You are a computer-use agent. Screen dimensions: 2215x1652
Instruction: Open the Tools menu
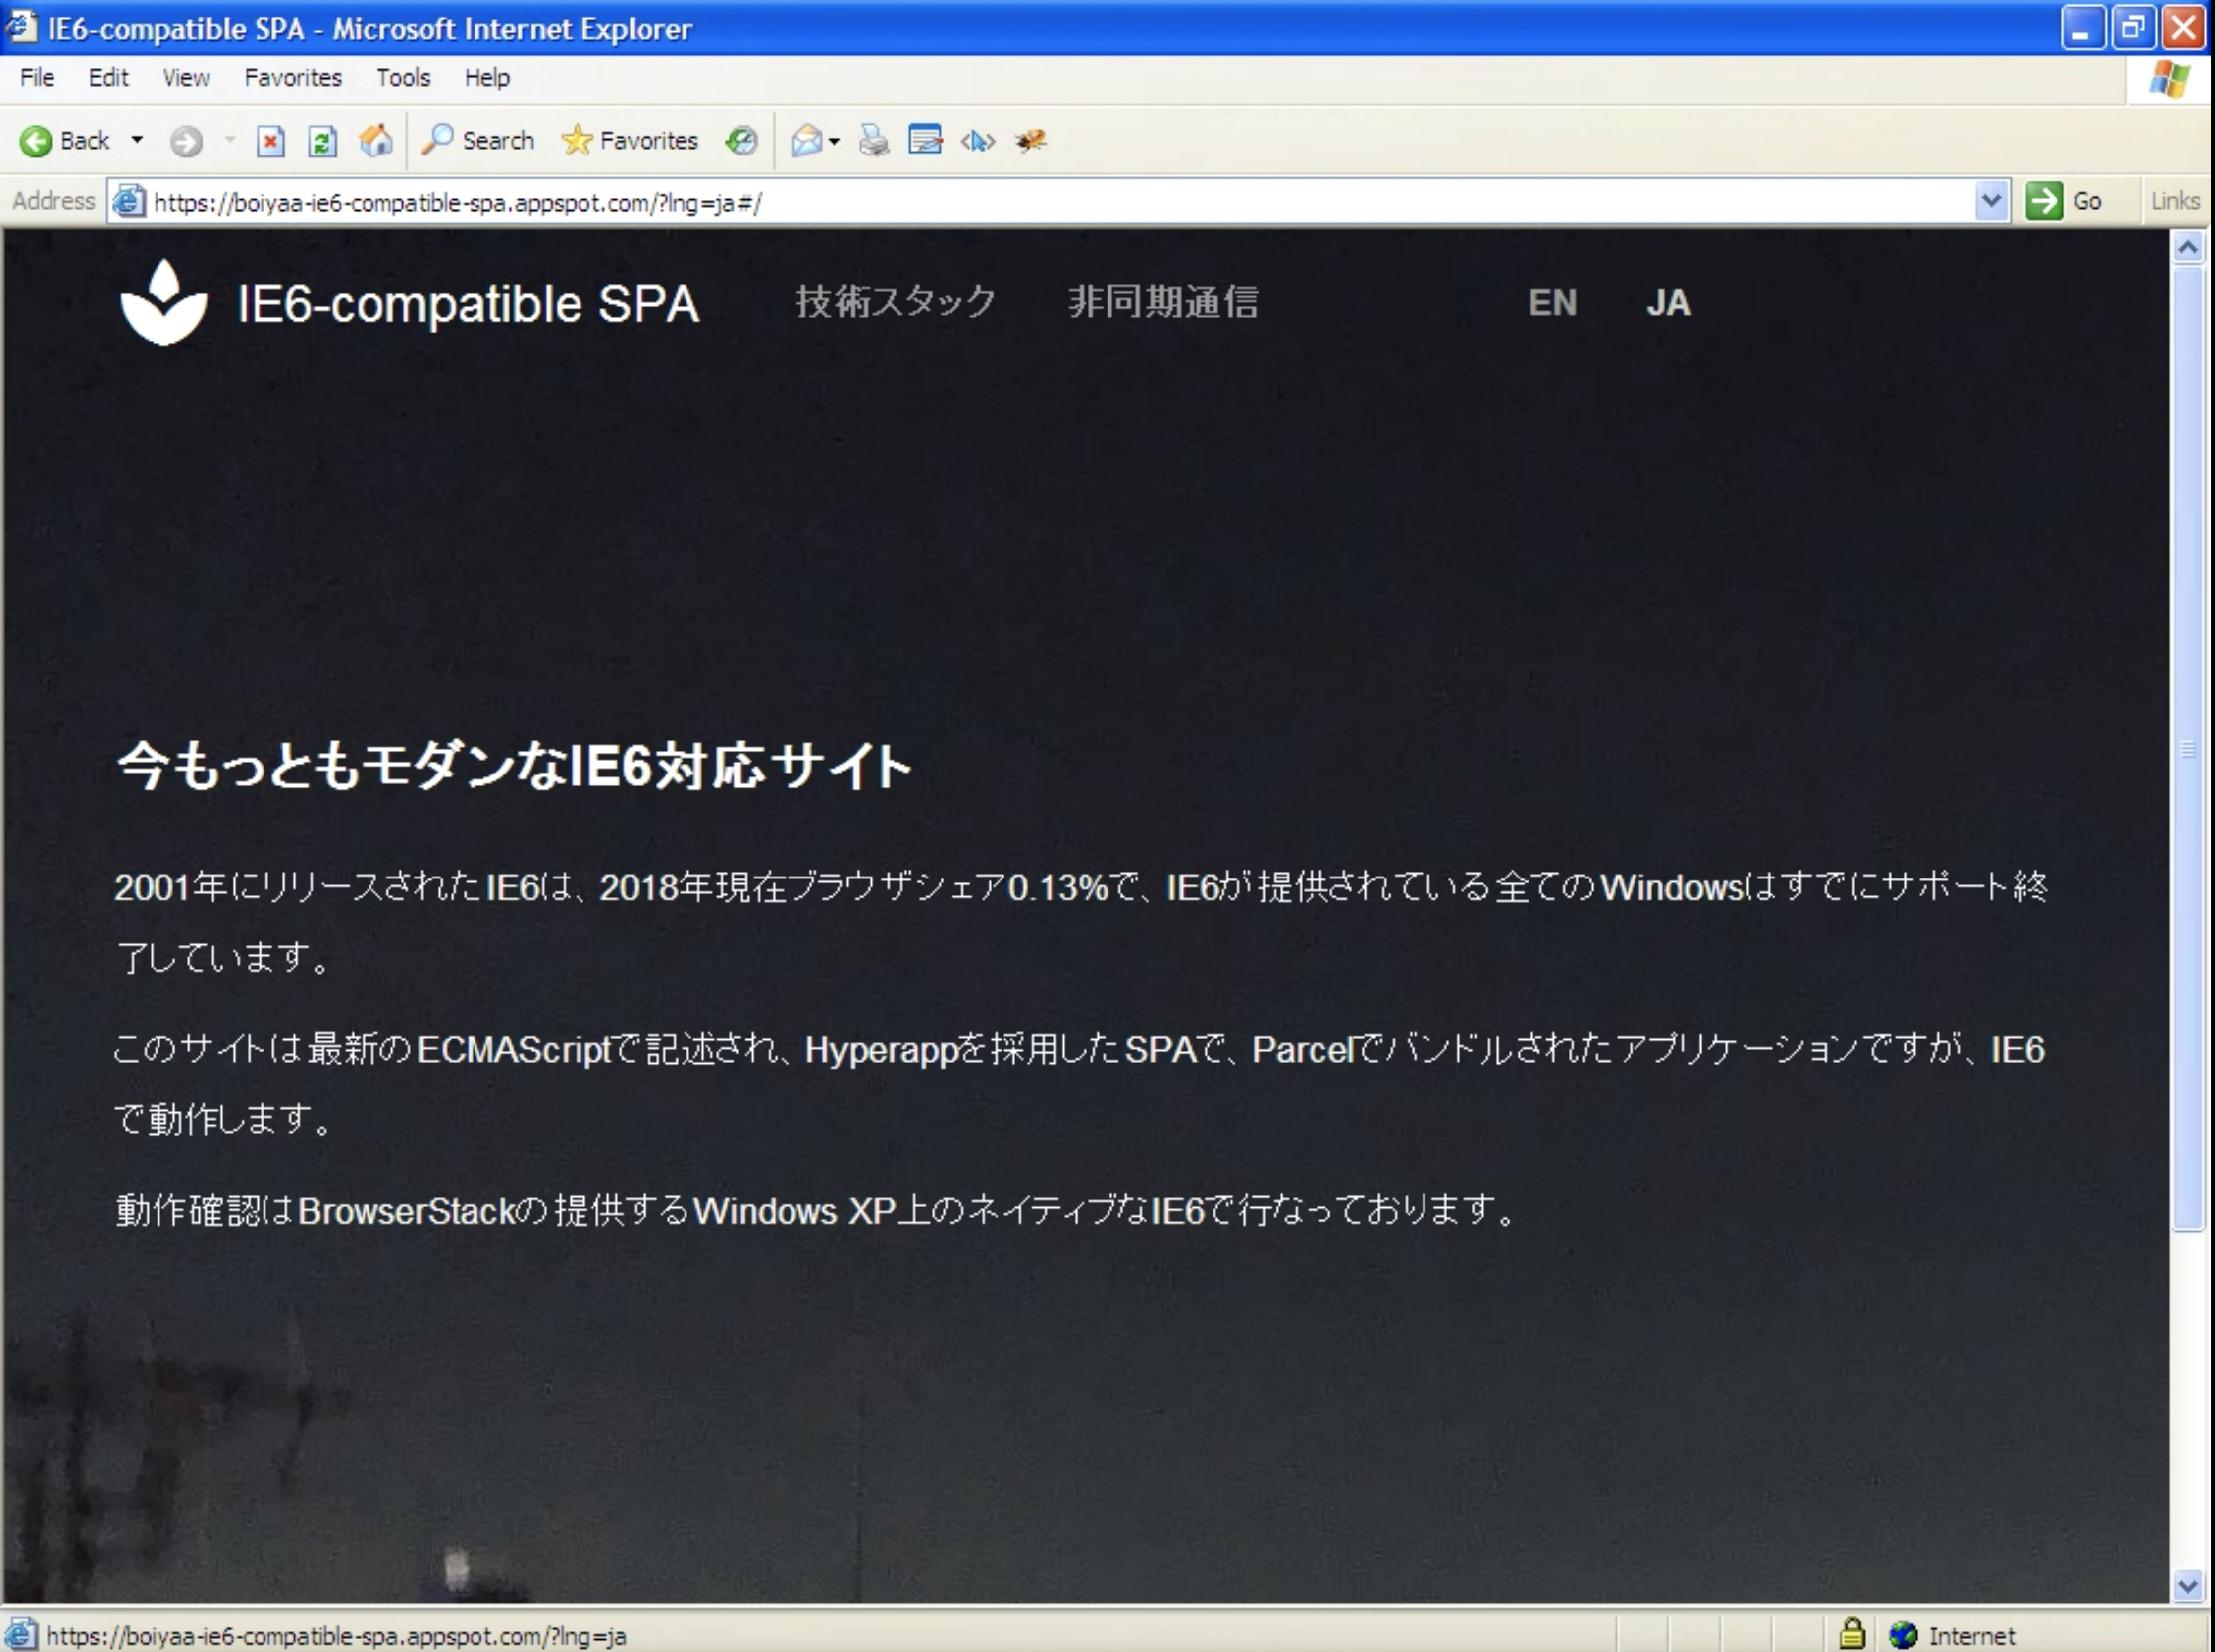coord(403,78)
